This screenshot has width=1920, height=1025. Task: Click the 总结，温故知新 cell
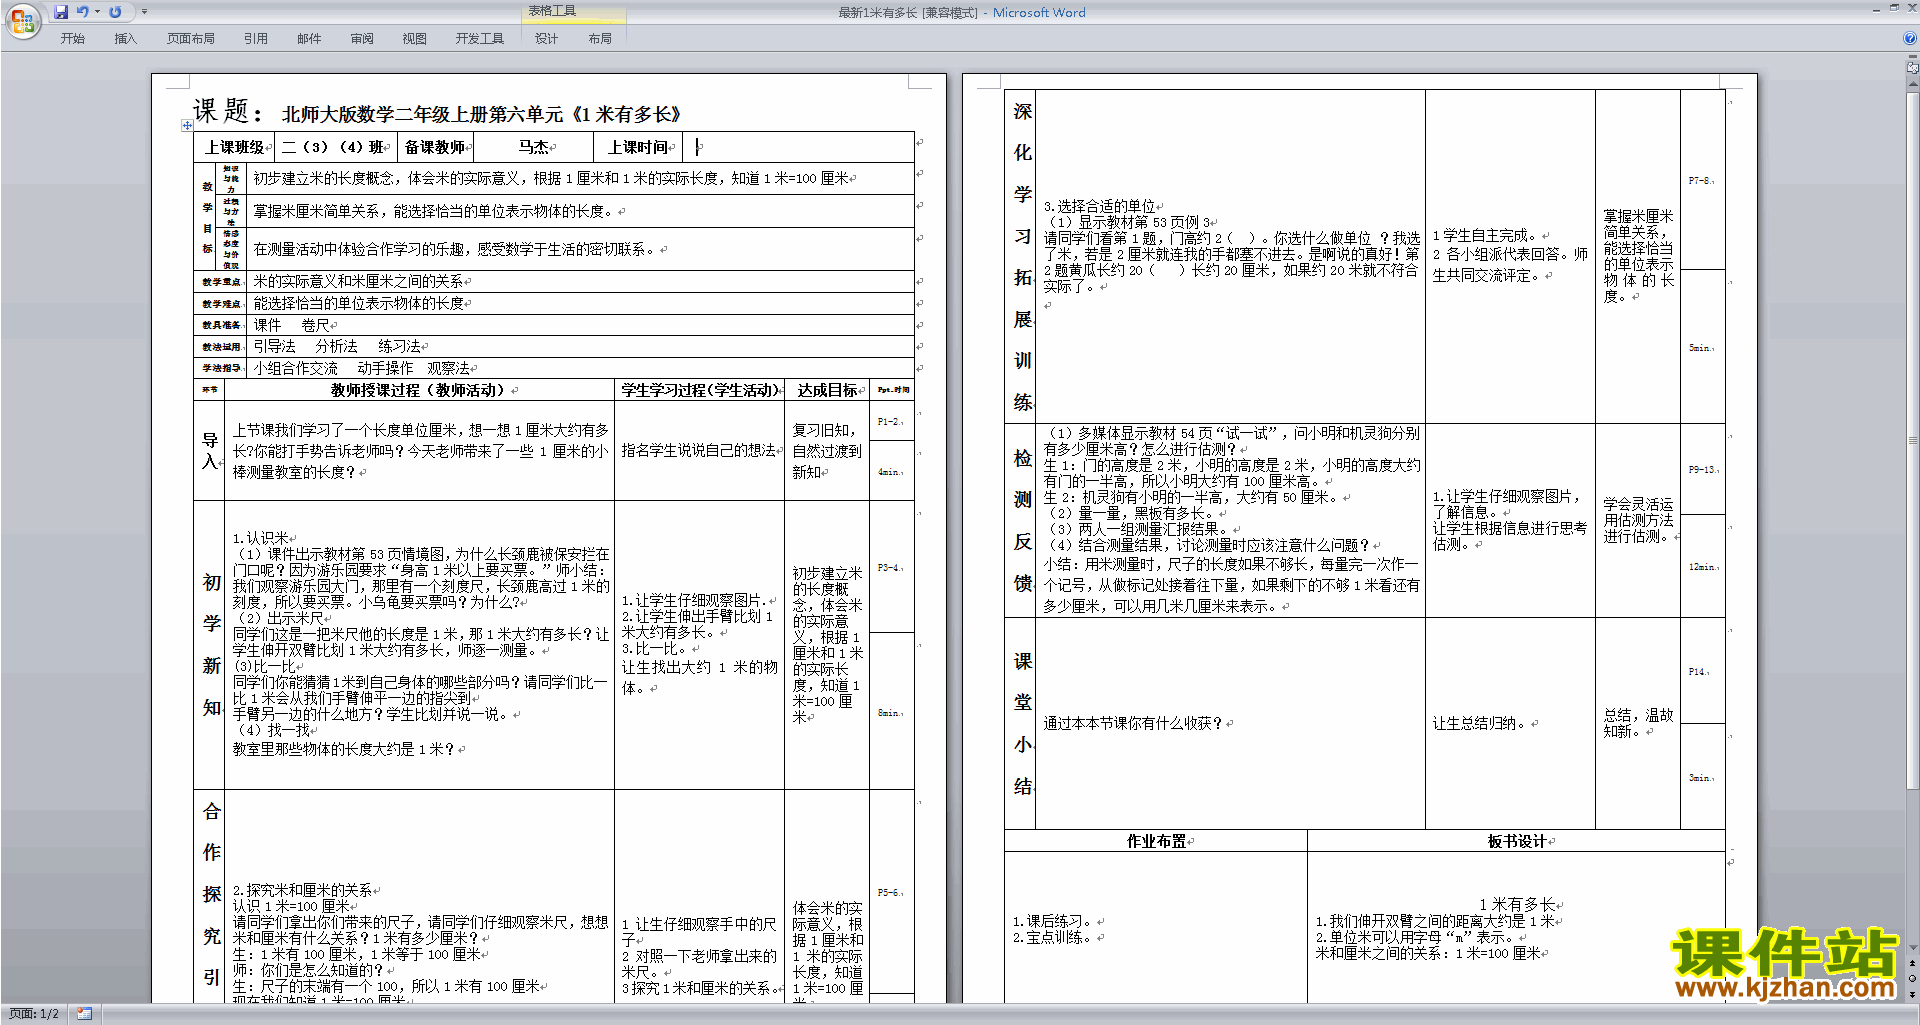tap(1638, 723)
